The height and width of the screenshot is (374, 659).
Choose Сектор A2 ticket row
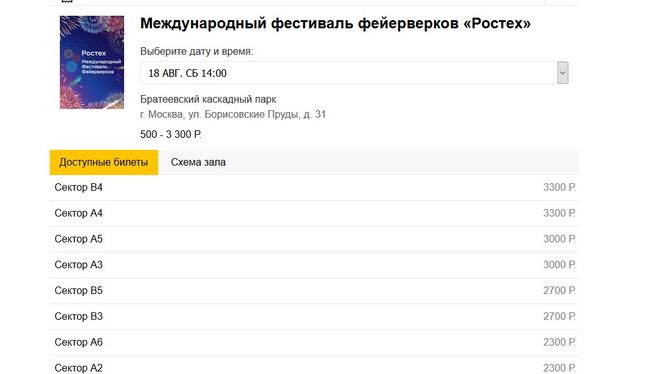(314, 367)
